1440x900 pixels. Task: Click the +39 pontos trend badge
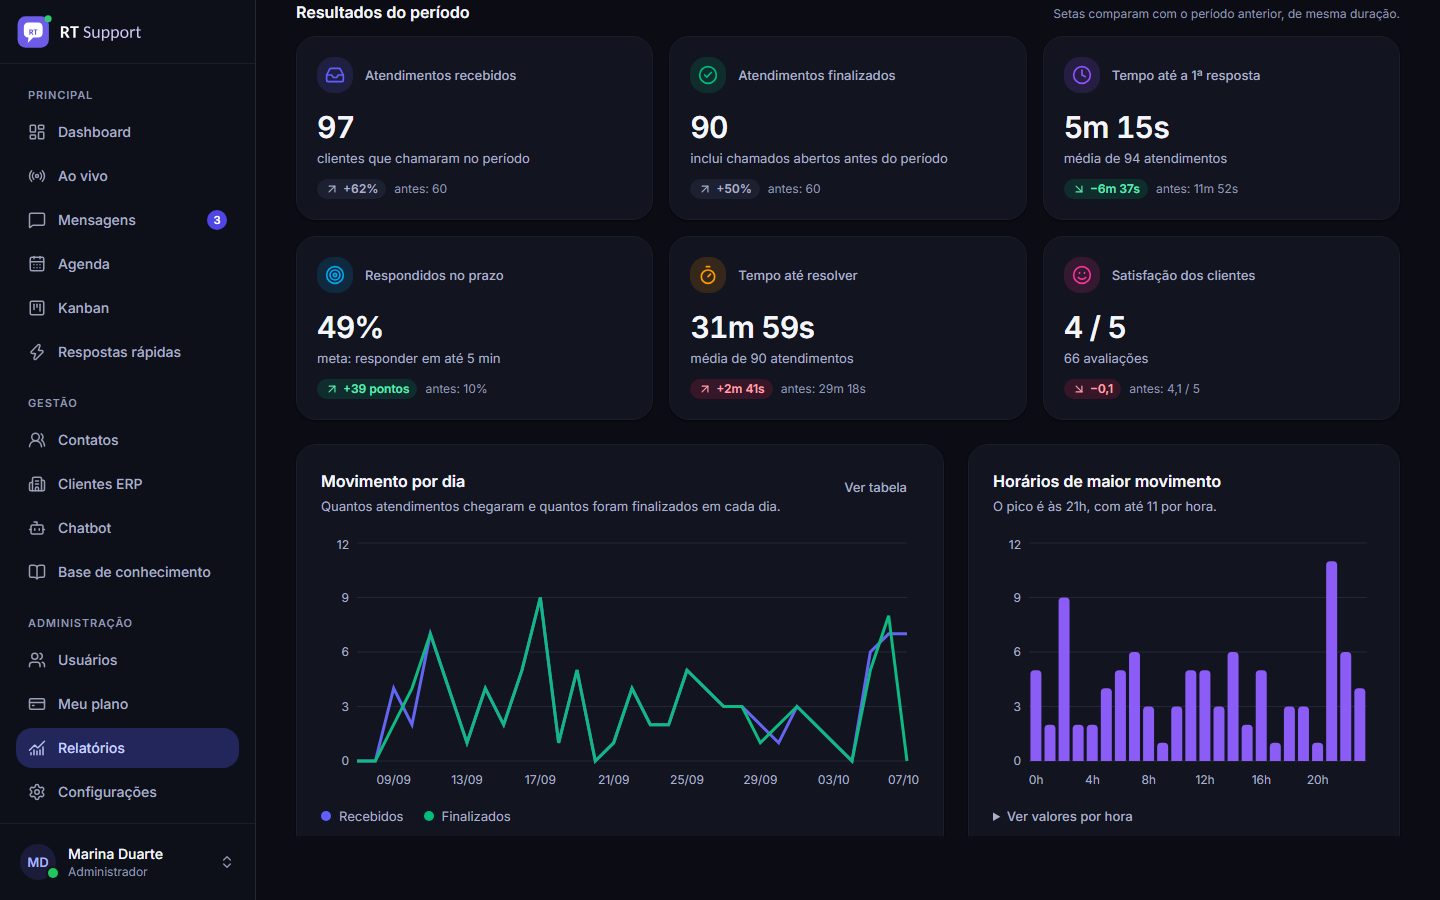[367, 388]
